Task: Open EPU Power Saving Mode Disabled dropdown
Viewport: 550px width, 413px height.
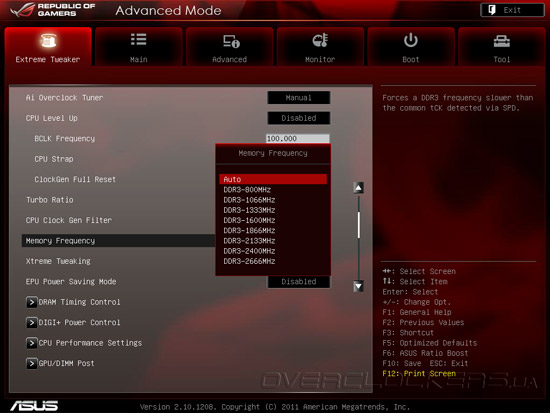Action: [299, 282]
